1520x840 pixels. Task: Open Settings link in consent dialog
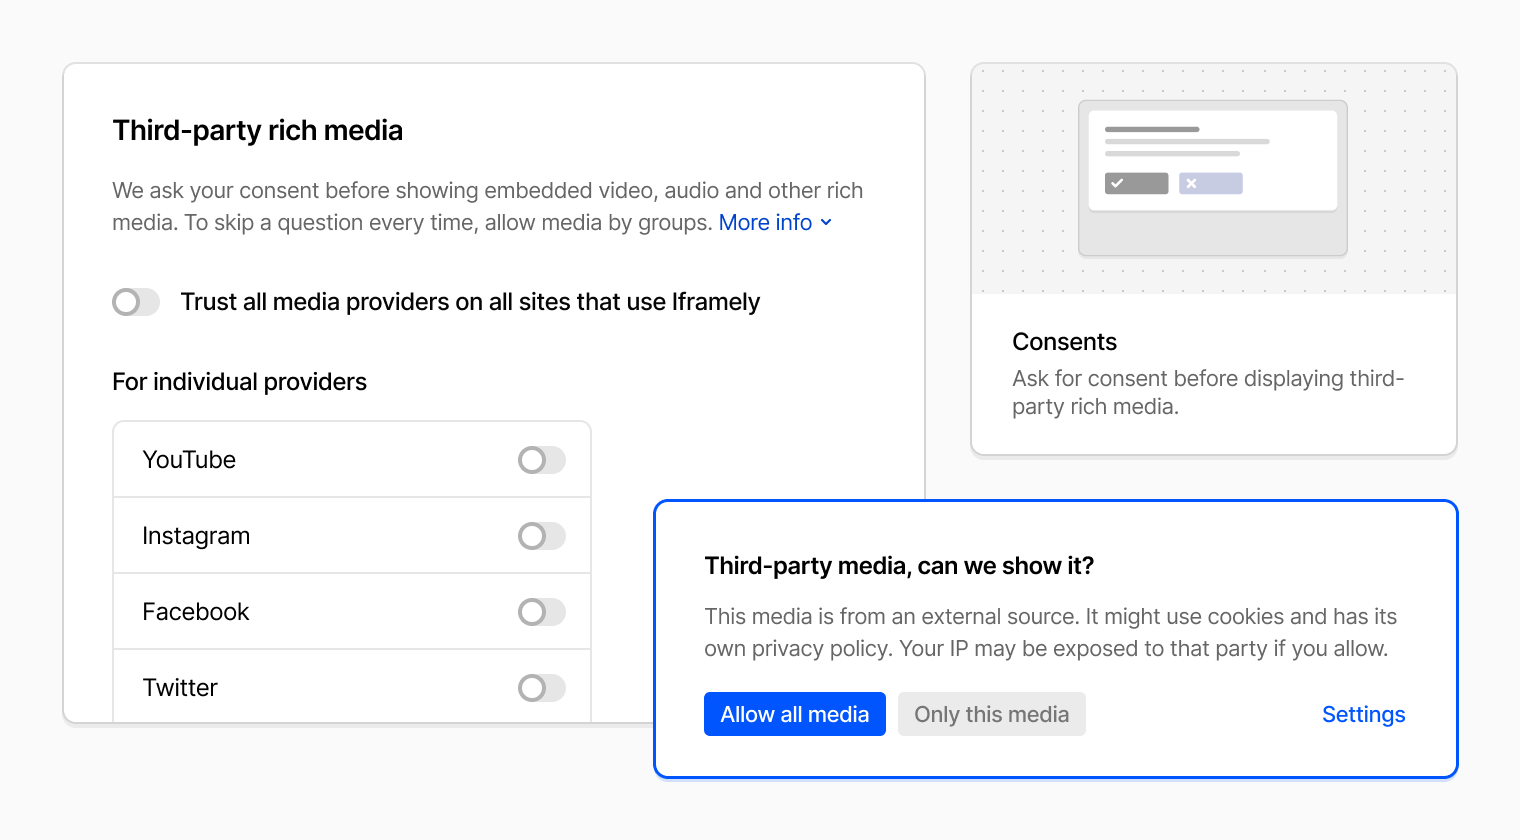[1363, 714]
